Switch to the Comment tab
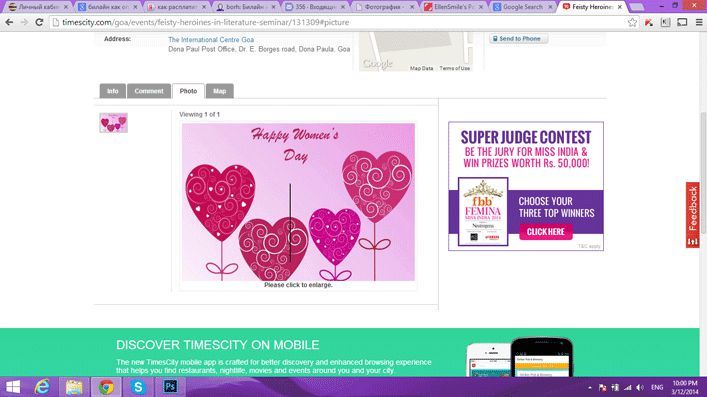 pyautogui.click(x=149, y=91)
